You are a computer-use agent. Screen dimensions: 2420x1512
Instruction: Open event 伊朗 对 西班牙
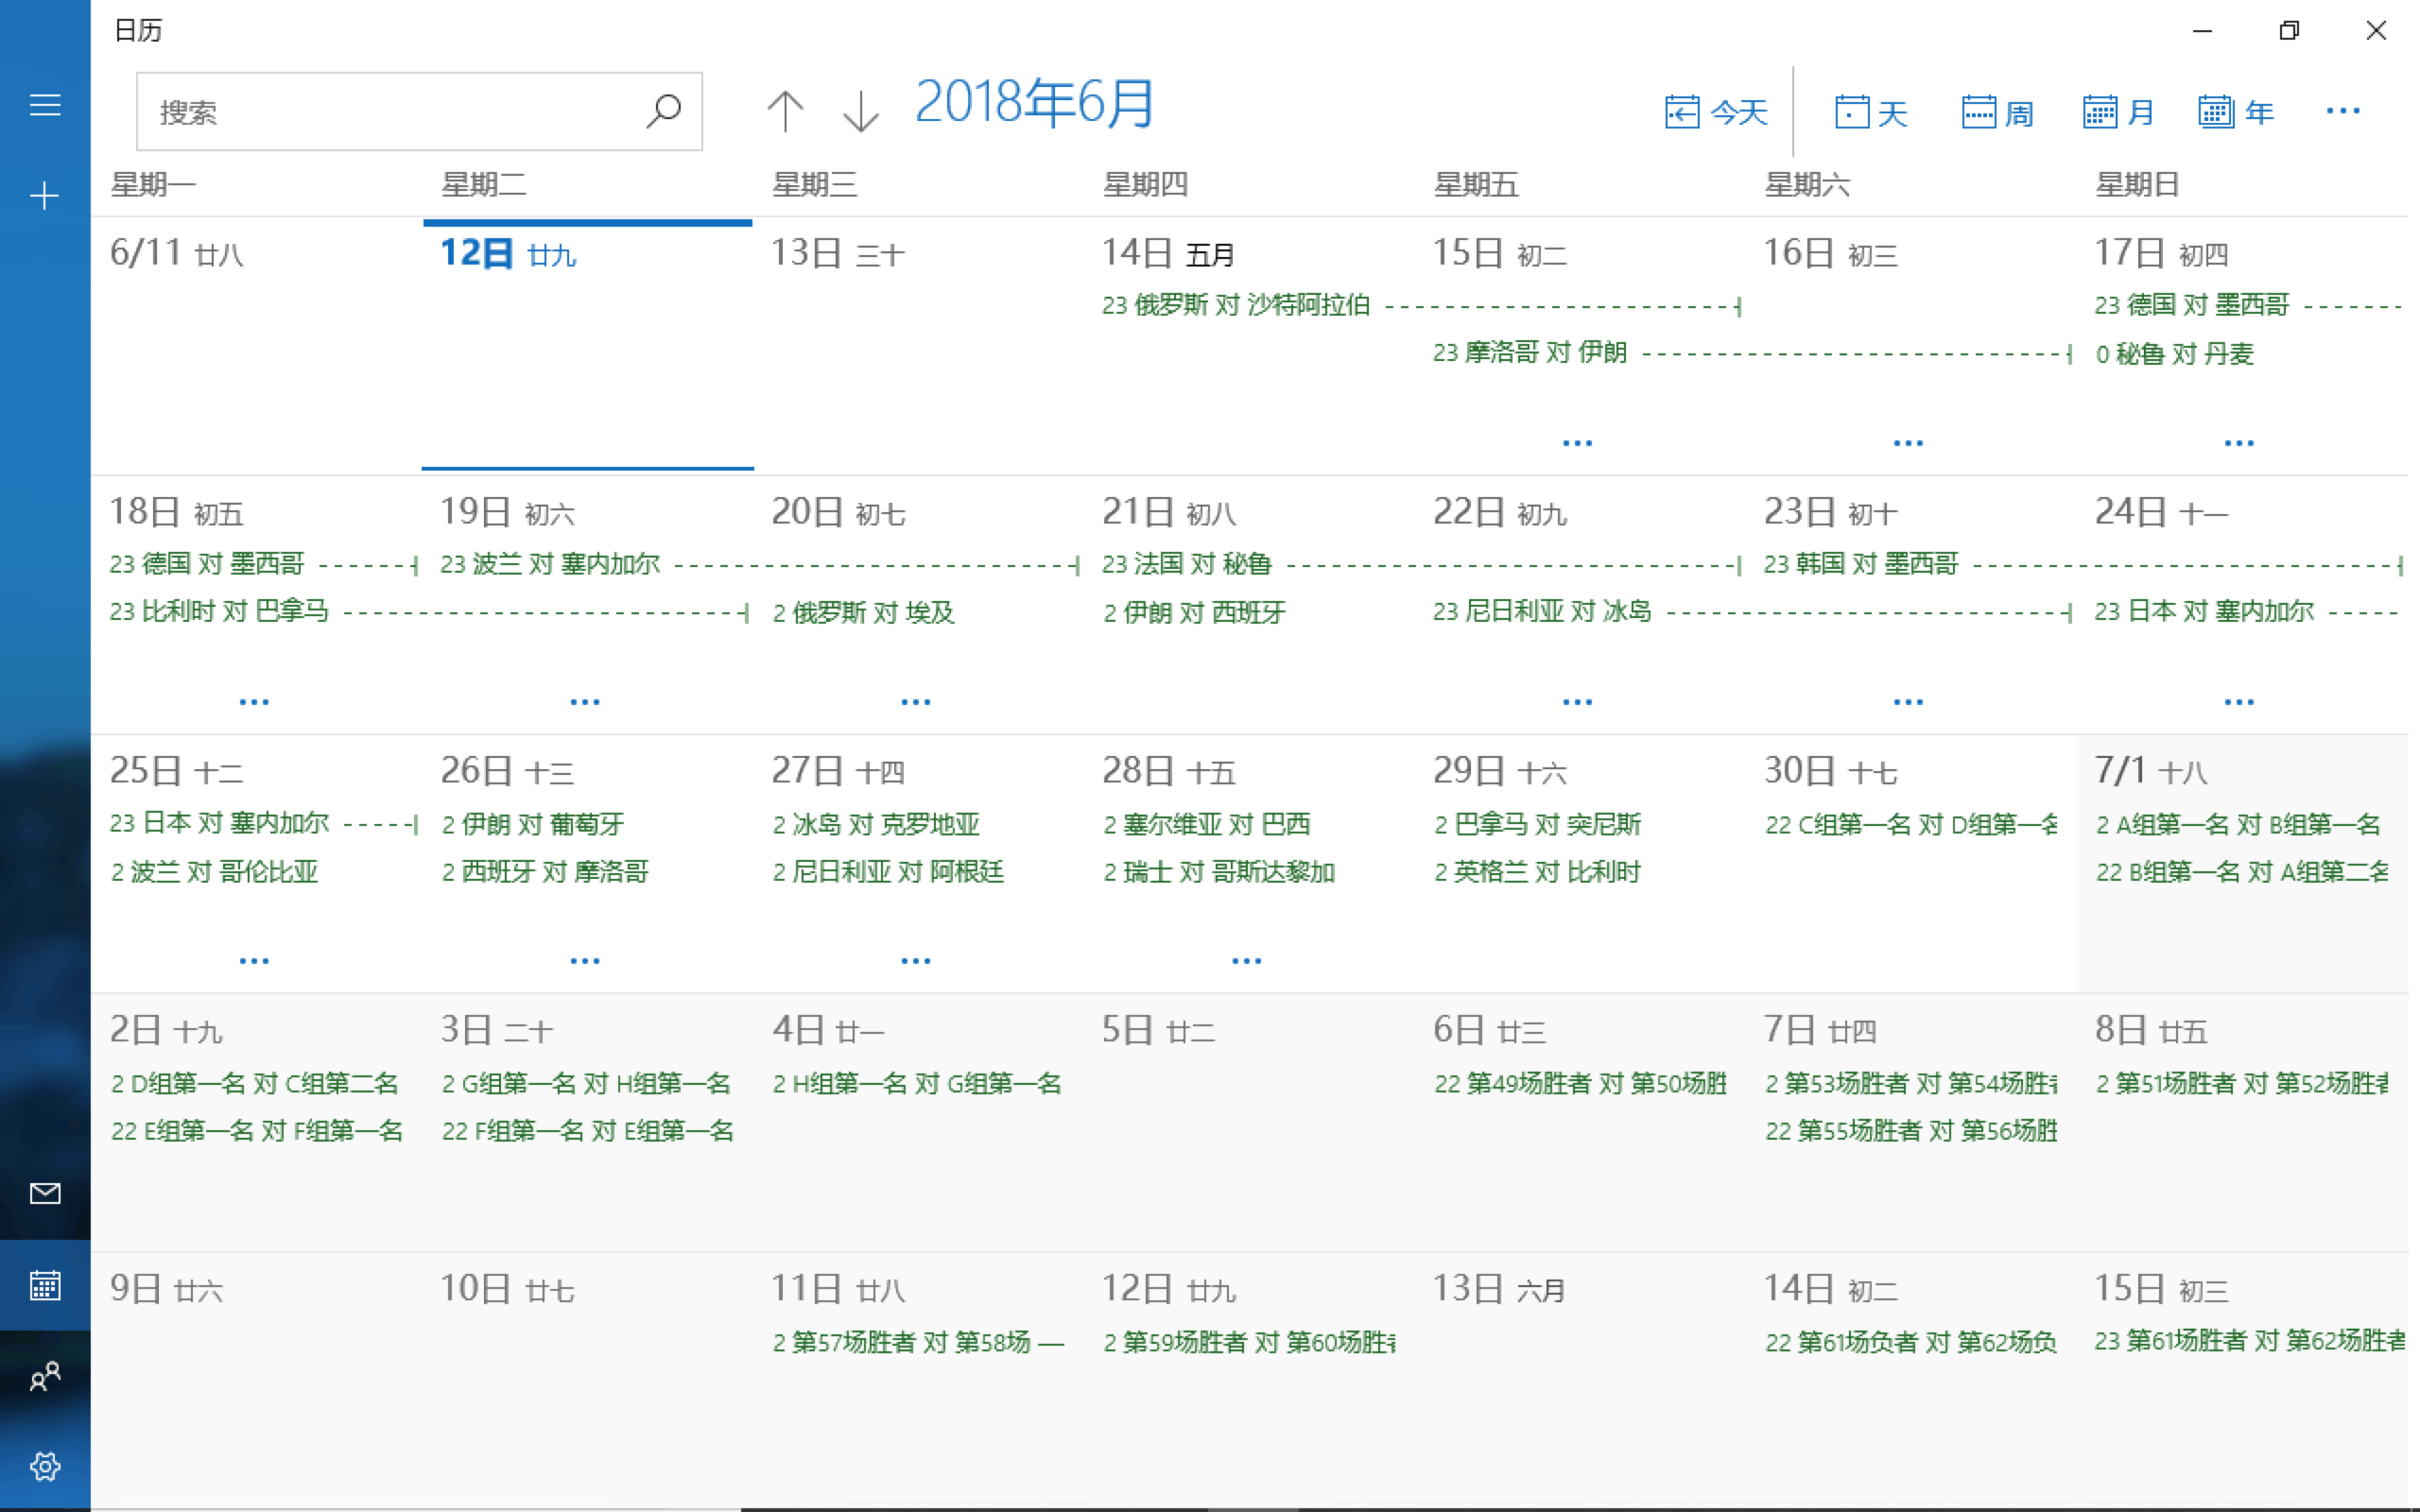(1195, 611)
